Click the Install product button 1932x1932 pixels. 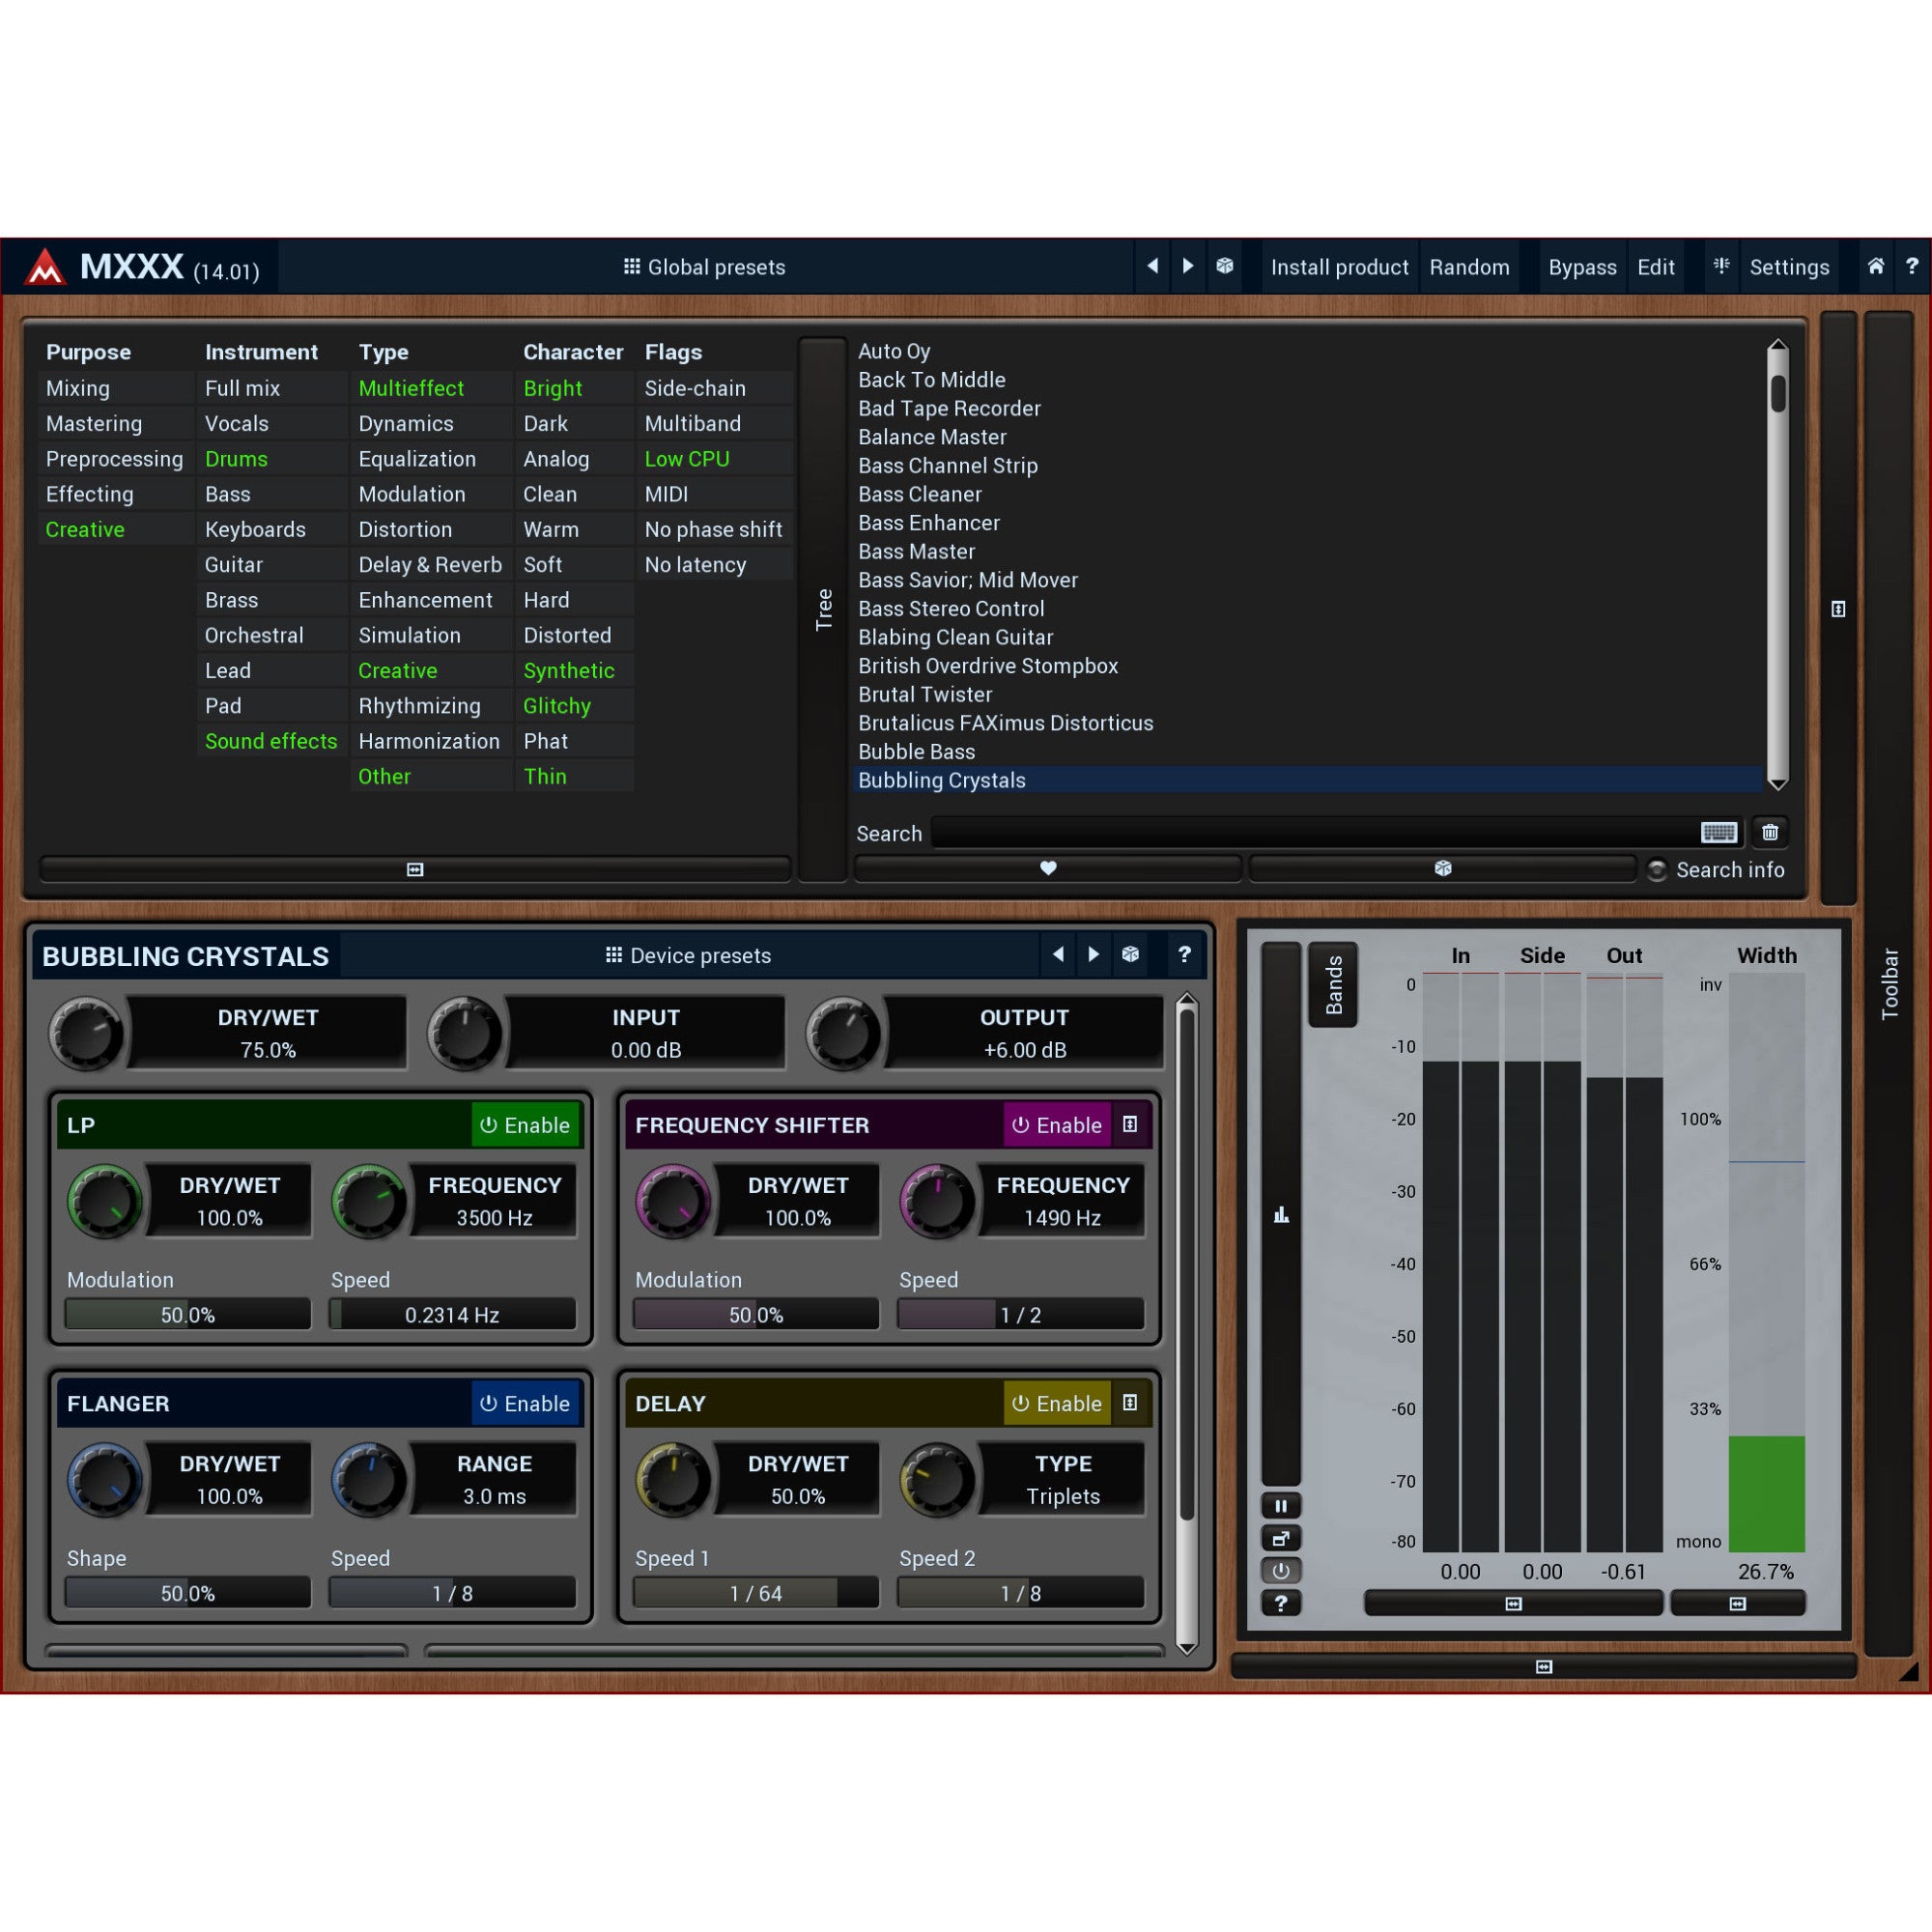(x=1339, y=267)
